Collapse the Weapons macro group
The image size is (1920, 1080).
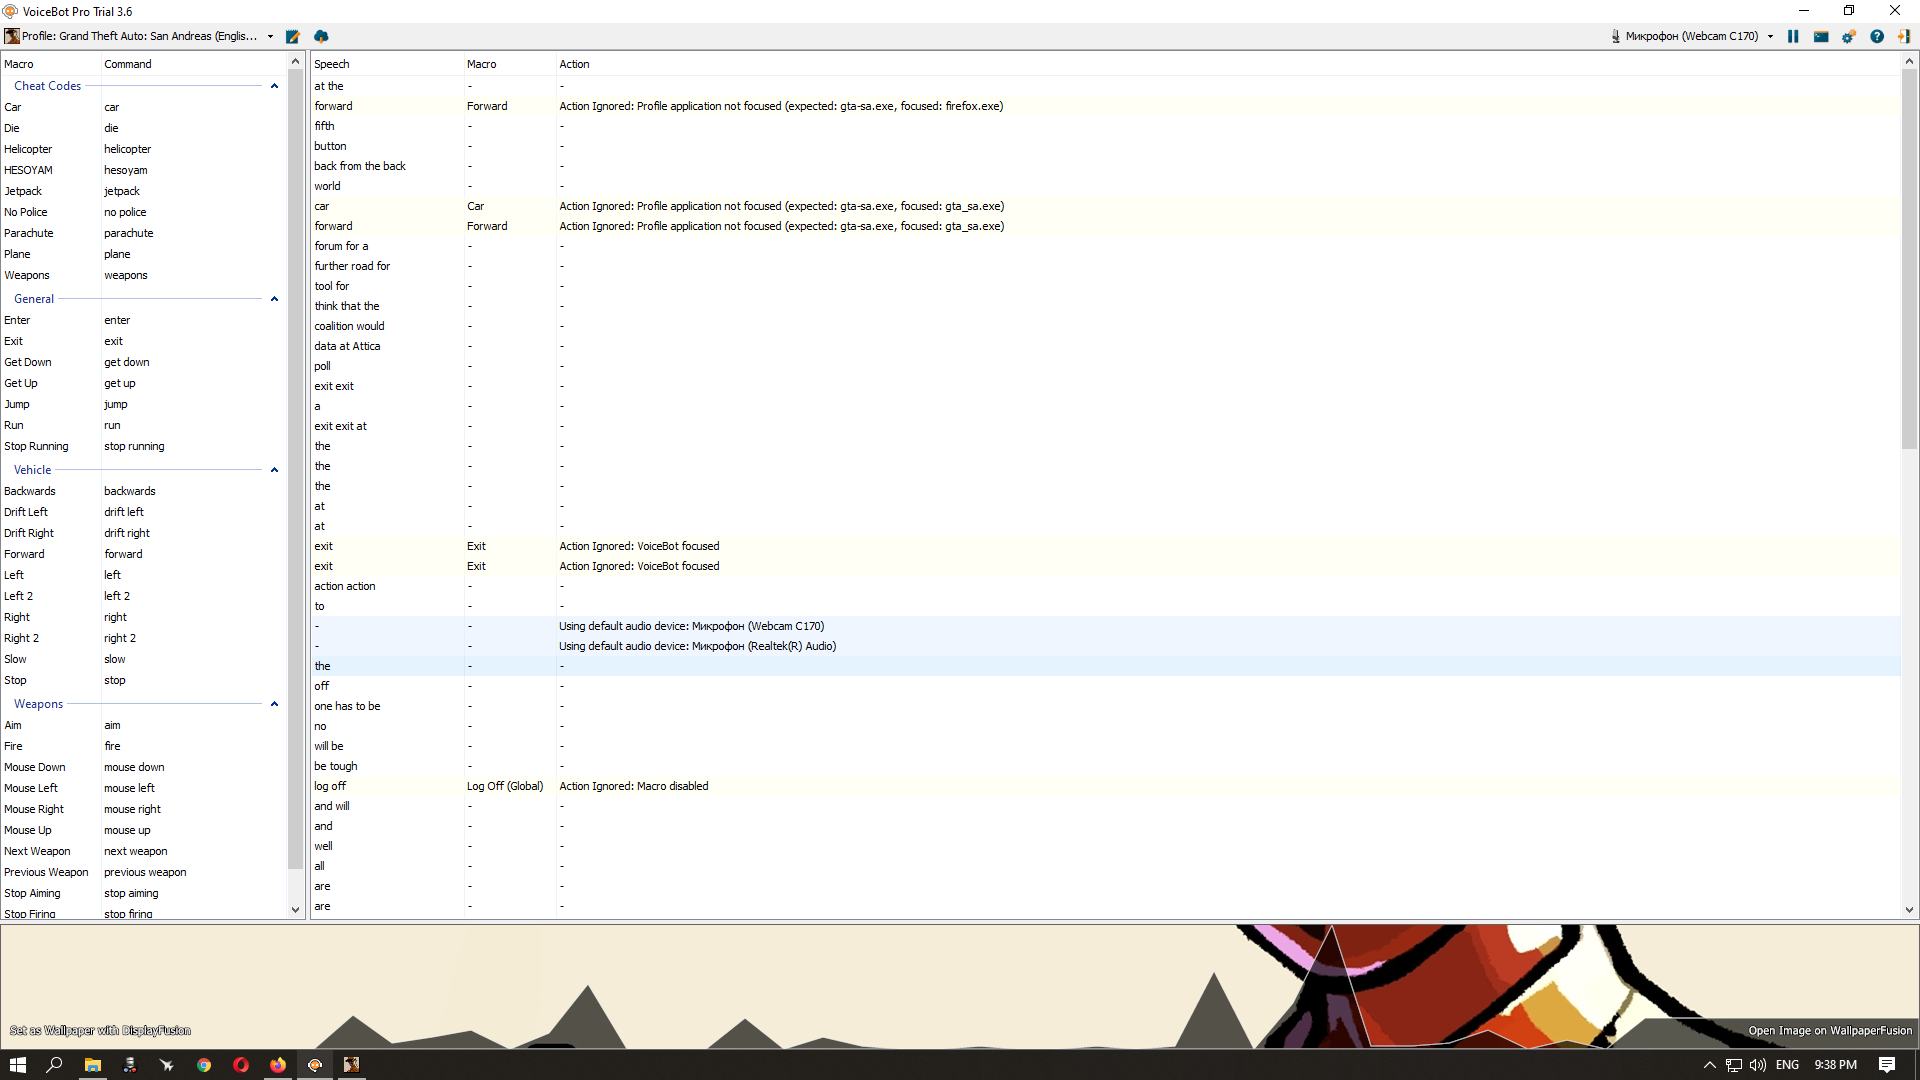(274, 704)
